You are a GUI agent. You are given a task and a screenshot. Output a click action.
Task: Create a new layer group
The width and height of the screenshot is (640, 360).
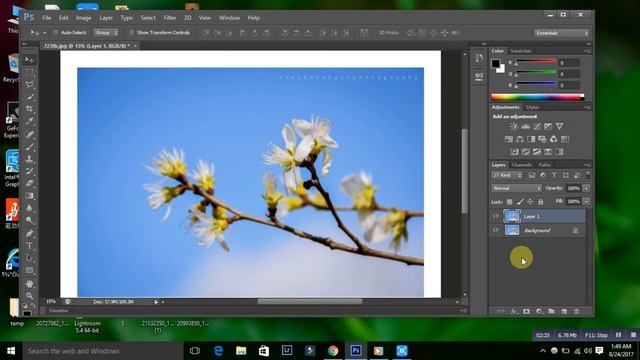tap(551, 311)
